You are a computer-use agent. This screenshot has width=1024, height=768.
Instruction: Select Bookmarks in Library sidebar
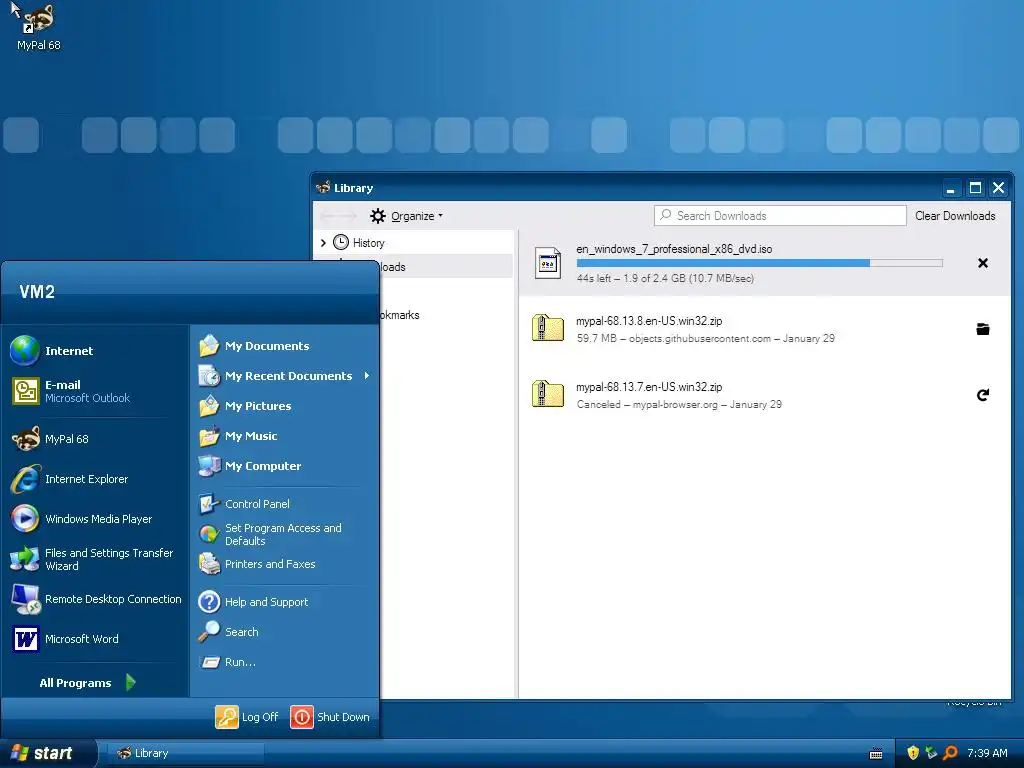(400, 315)
